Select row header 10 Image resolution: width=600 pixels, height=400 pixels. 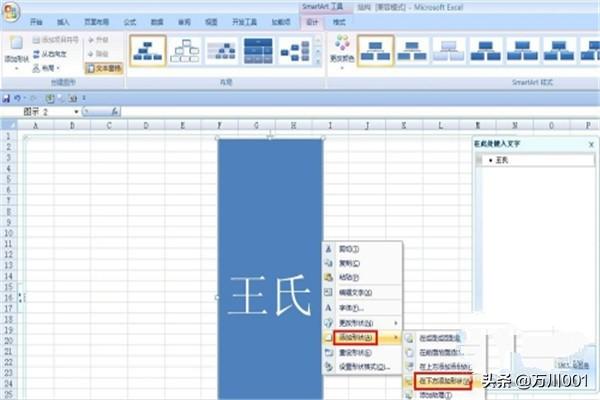(x=8, y=233)
